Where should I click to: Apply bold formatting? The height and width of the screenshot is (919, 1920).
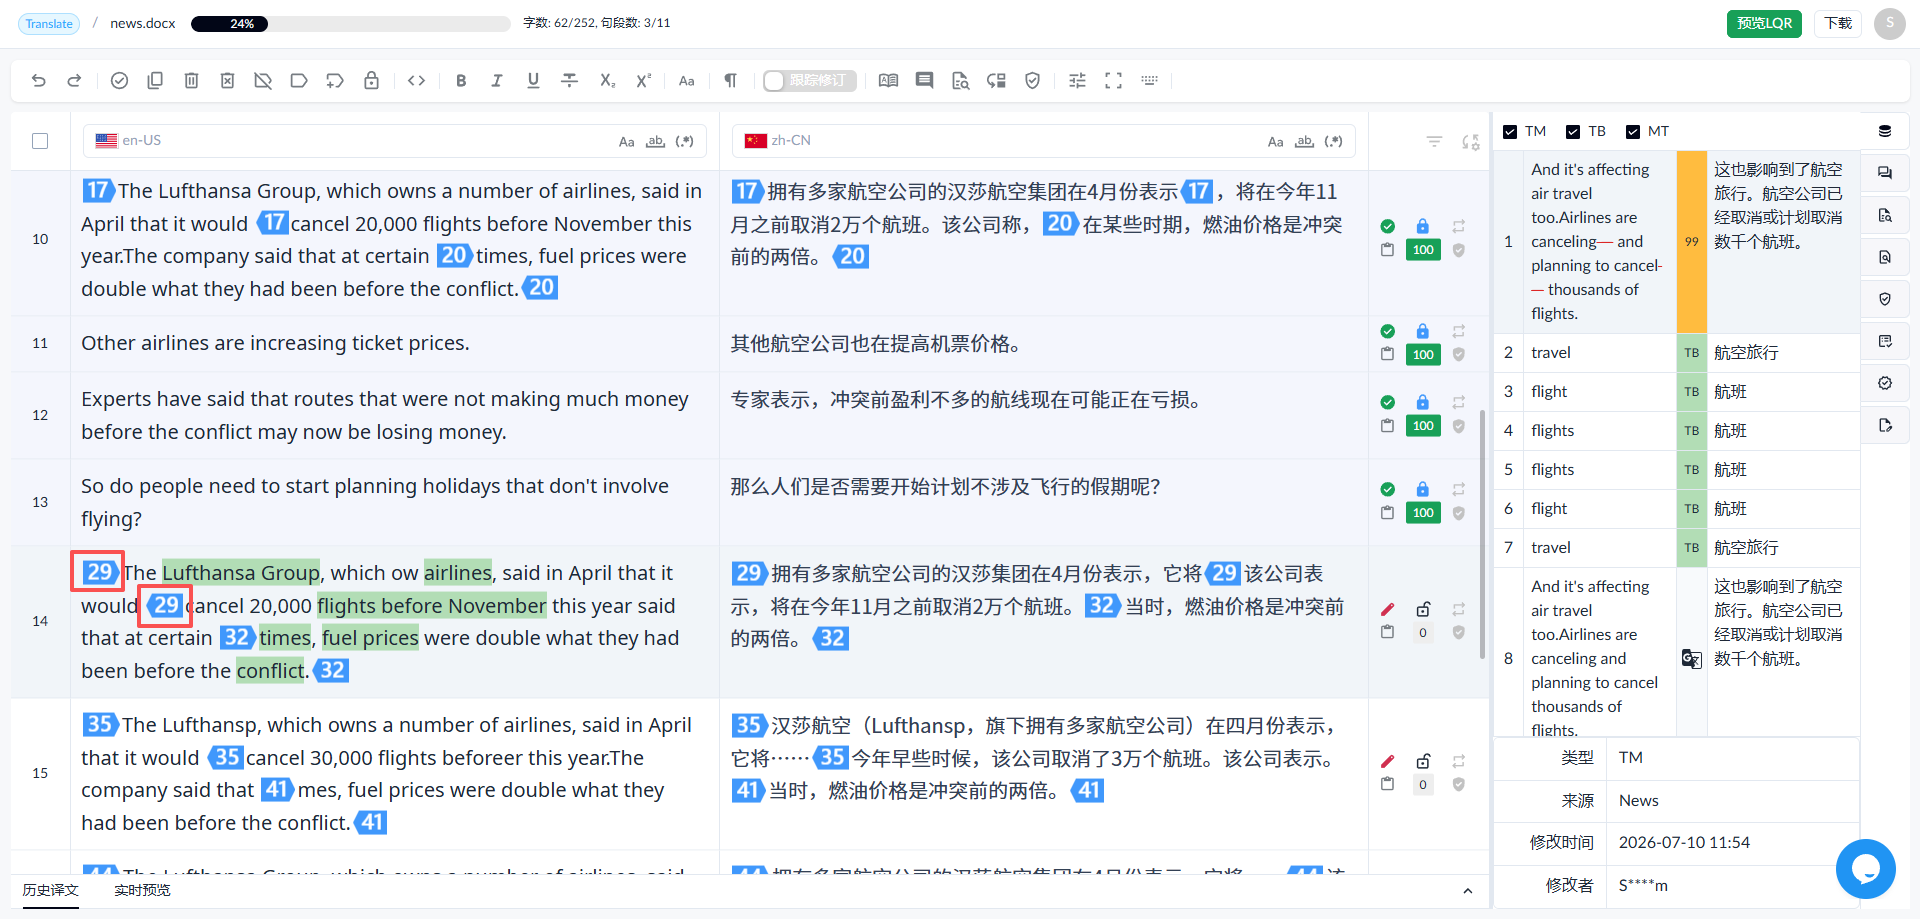[x=461, y=81]
